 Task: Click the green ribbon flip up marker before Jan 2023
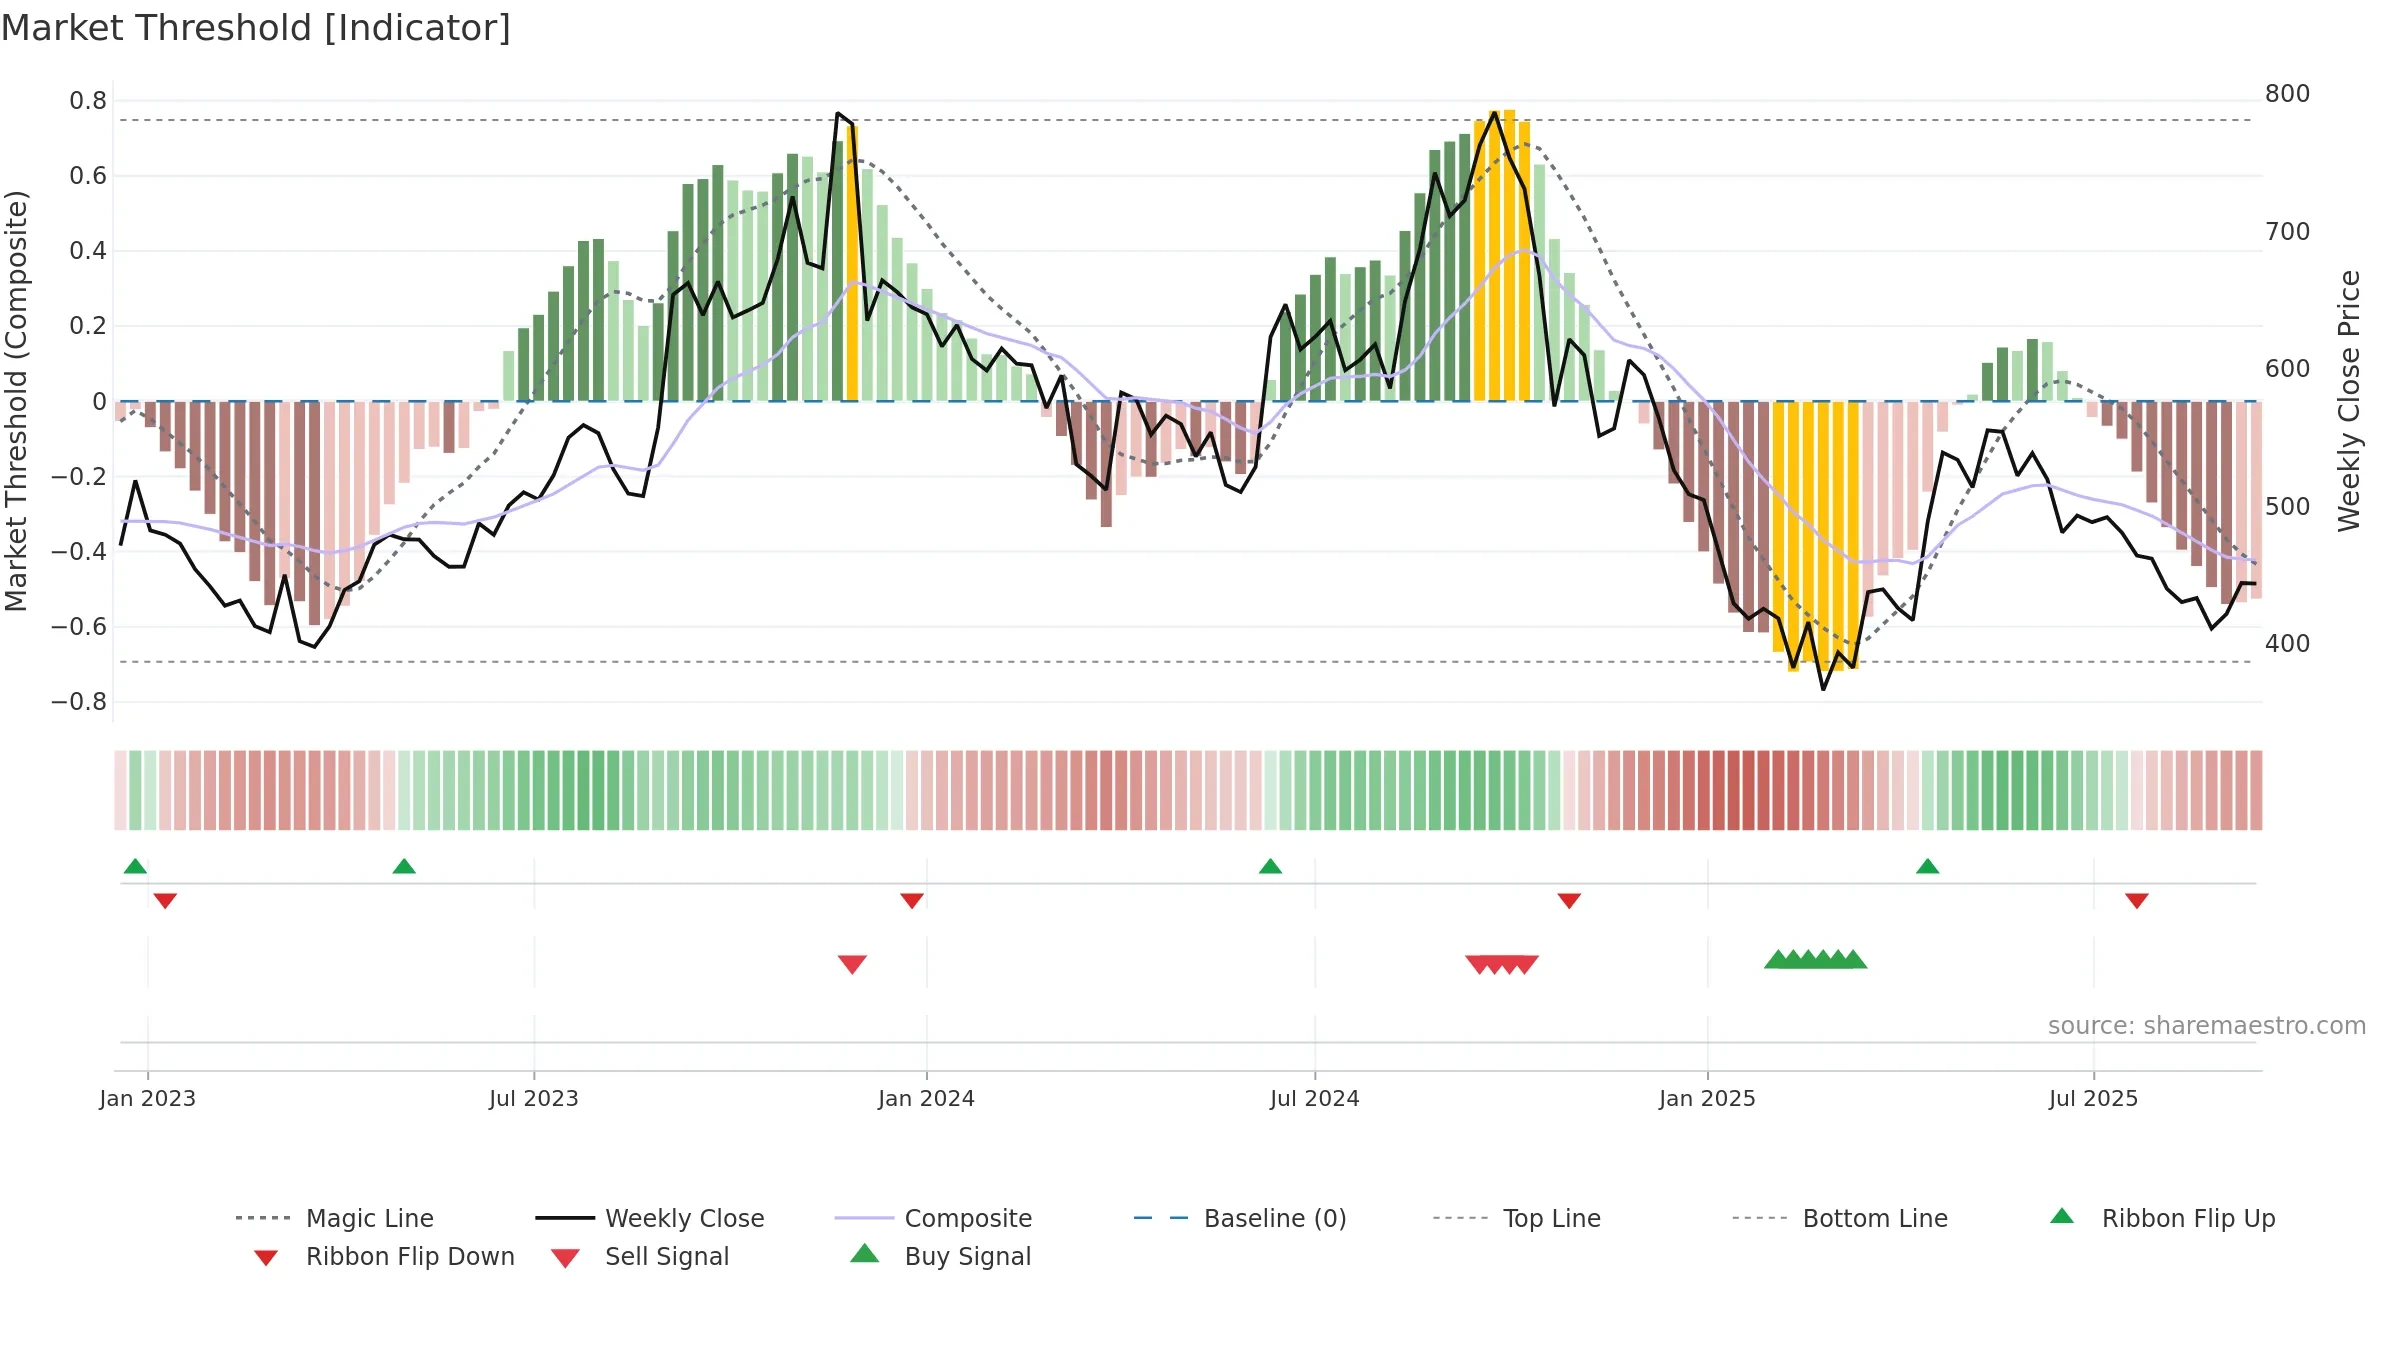(x=135, y=866)
